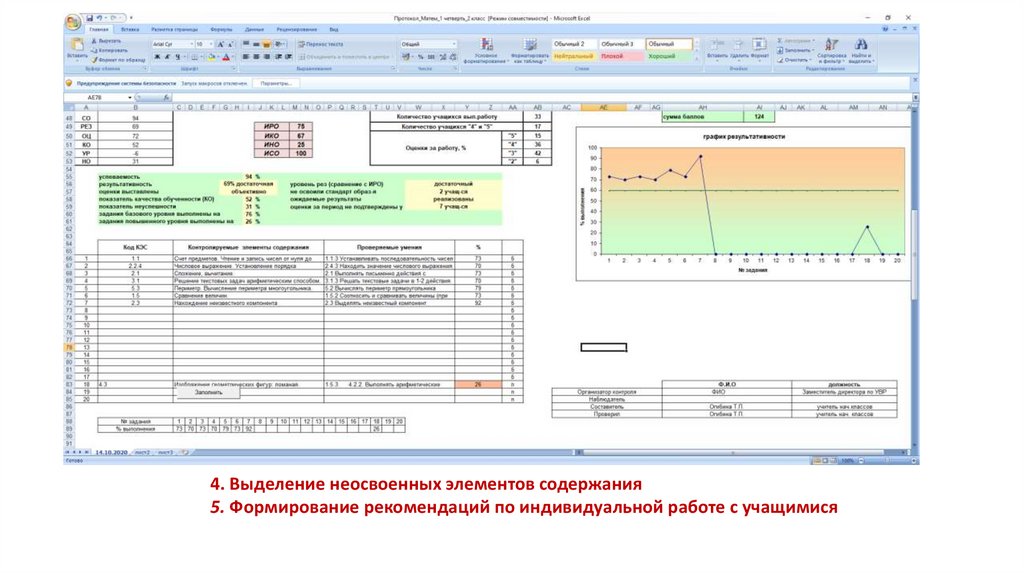The width and height of the screenshot is (1024, 574).
Task: Click the Очистить eraser command
Action: [x=793, y=59]
